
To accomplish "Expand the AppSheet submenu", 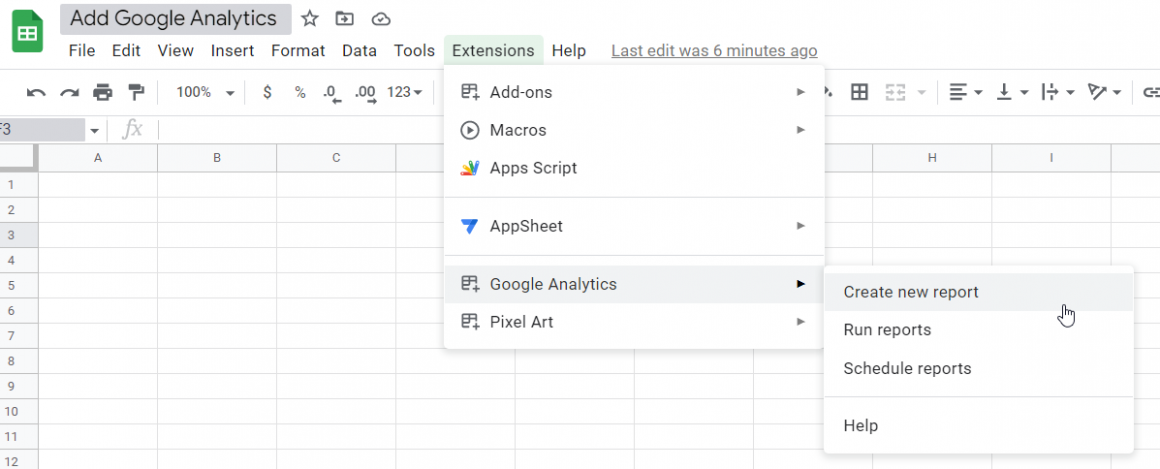I will tap(634, 226).
